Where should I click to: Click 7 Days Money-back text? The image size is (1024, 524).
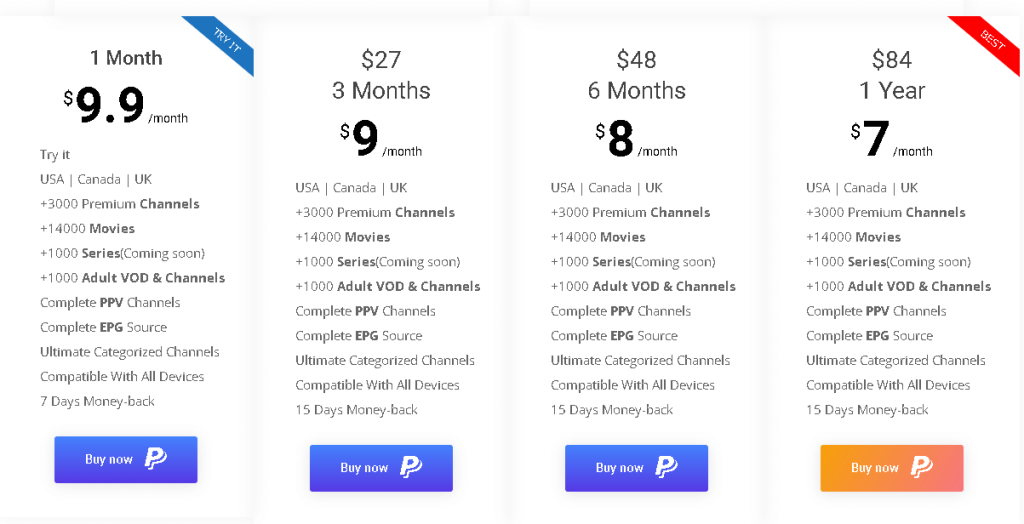[98, 401]
